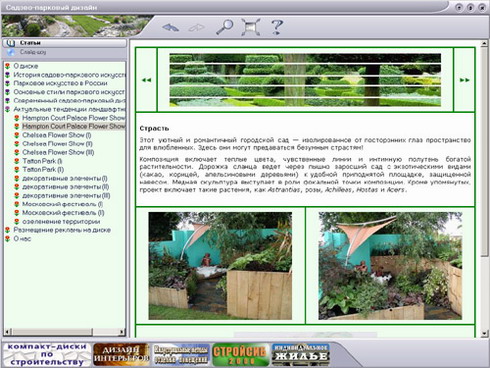Viewport: 490px width, 368px height.
Task: Click the left garden photo thumbnail
Action: (220, 266)
